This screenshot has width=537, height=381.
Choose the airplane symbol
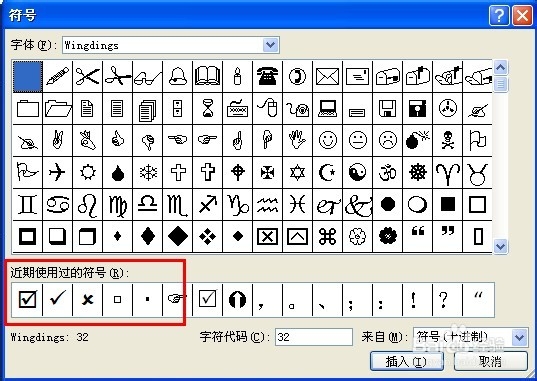(58, 172)
